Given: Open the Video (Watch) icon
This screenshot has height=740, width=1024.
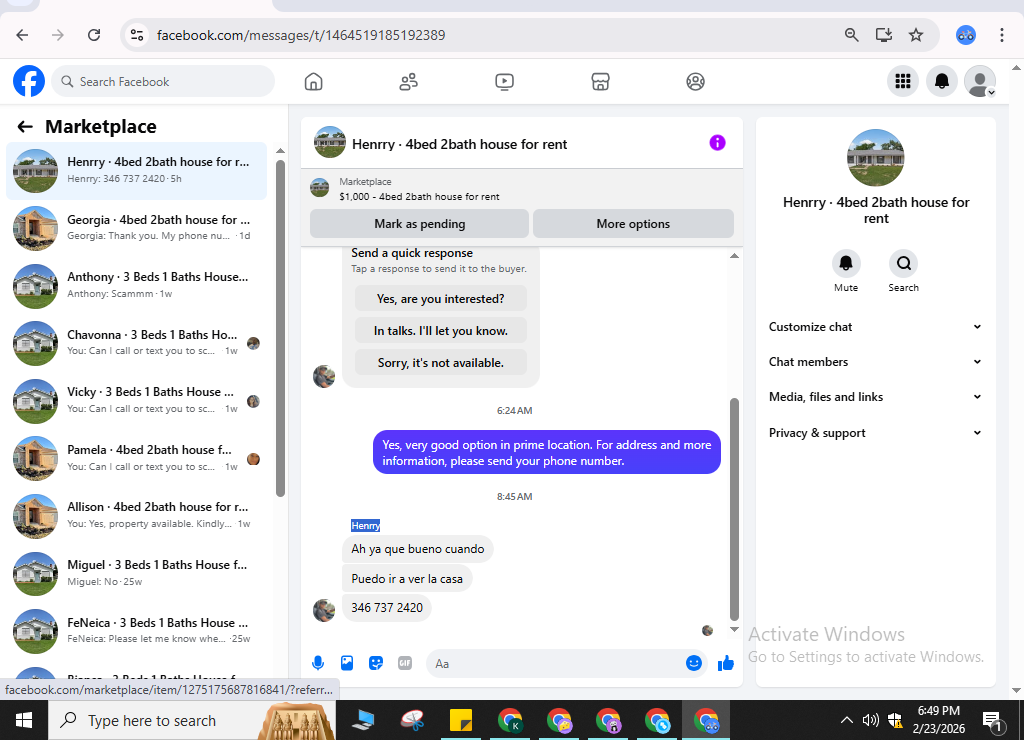Looking at the screenshot, I should coord(504,82).
